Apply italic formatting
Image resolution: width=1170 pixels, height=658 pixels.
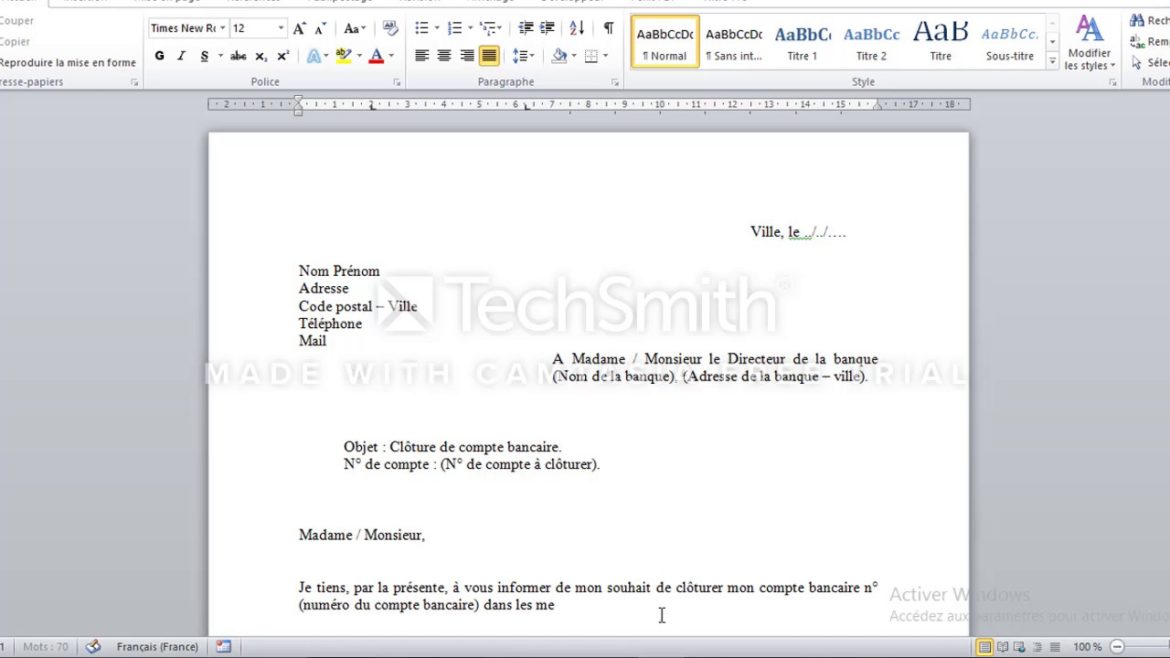click(181, 56)
